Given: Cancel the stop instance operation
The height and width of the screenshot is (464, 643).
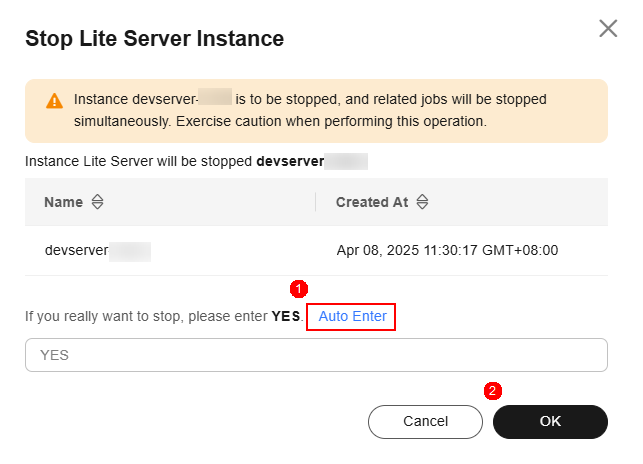Looking at the screenshot, I should pyautogui.click(x=425, y=421).
